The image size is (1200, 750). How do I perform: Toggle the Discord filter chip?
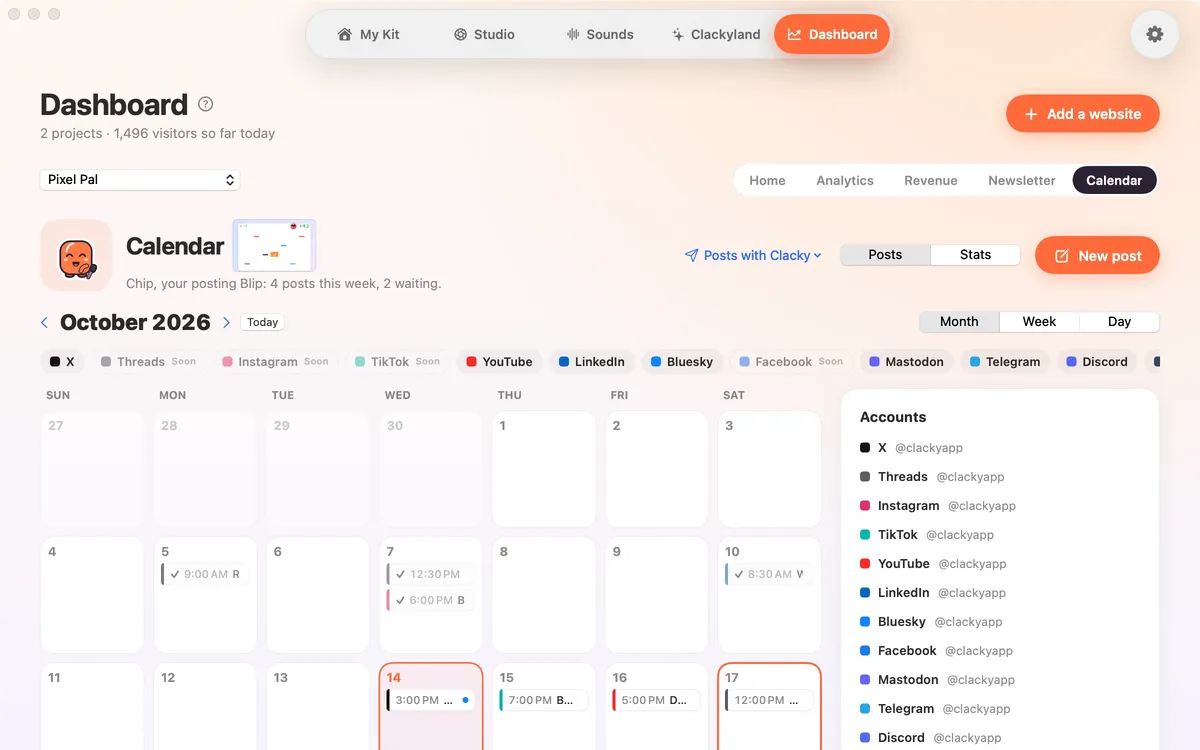click(1097, 362)
